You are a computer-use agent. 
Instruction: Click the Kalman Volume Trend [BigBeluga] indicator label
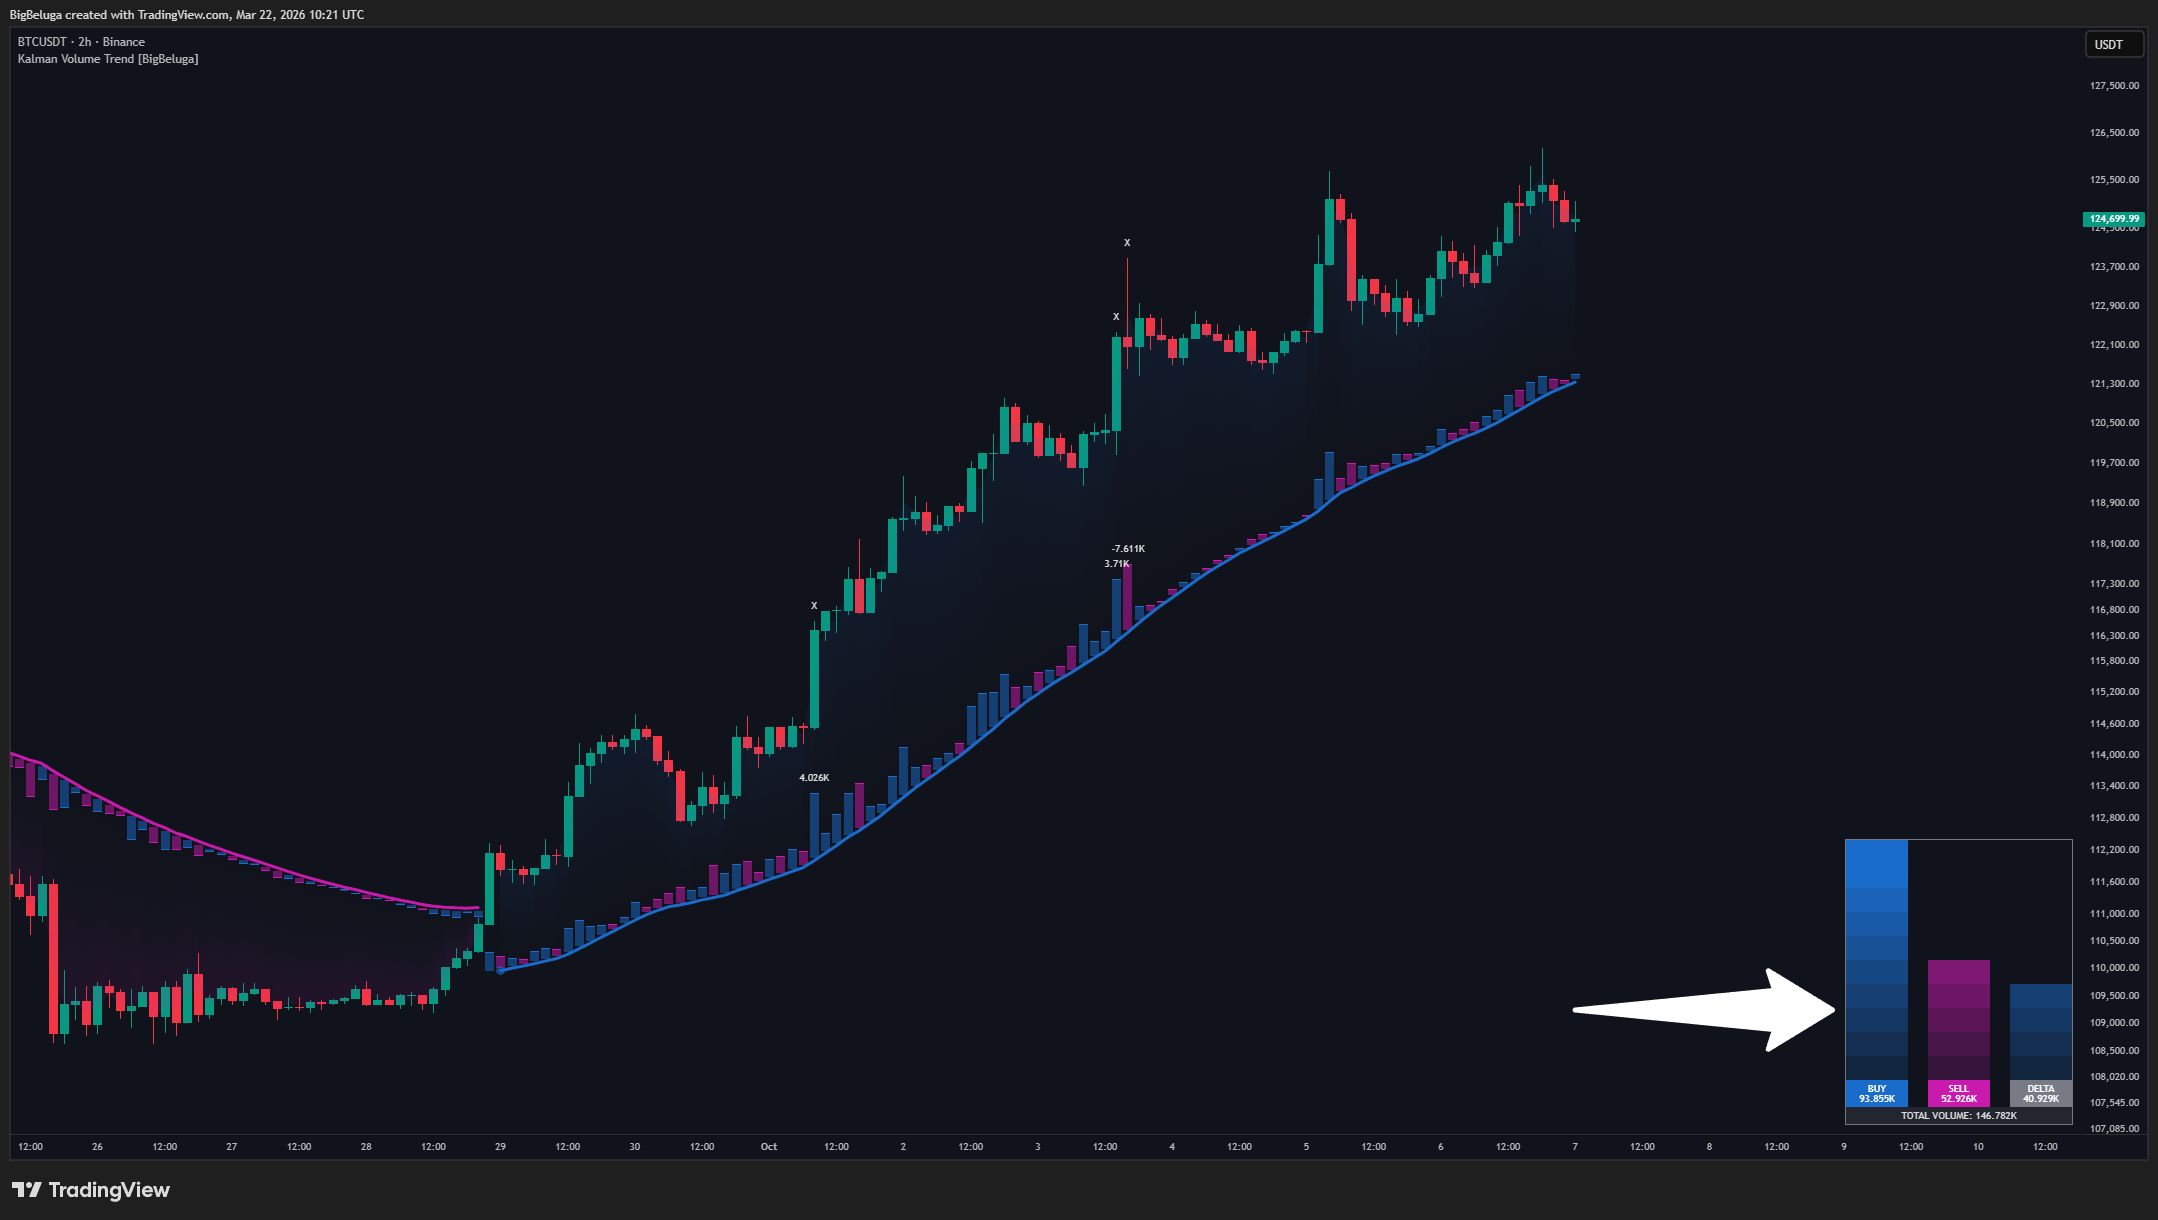[x=108, y=59]
